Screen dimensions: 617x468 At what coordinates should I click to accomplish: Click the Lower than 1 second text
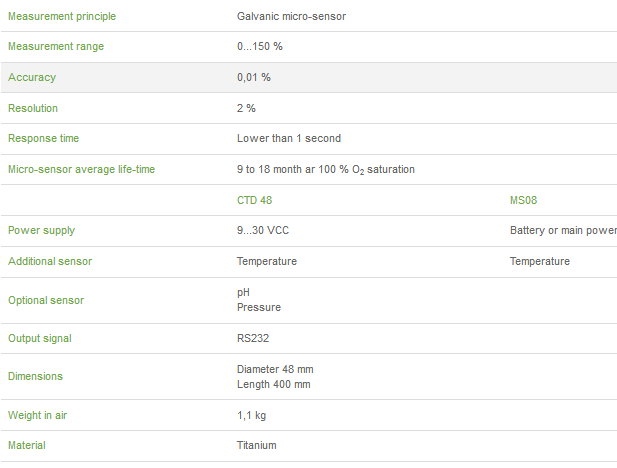point(289,138)
